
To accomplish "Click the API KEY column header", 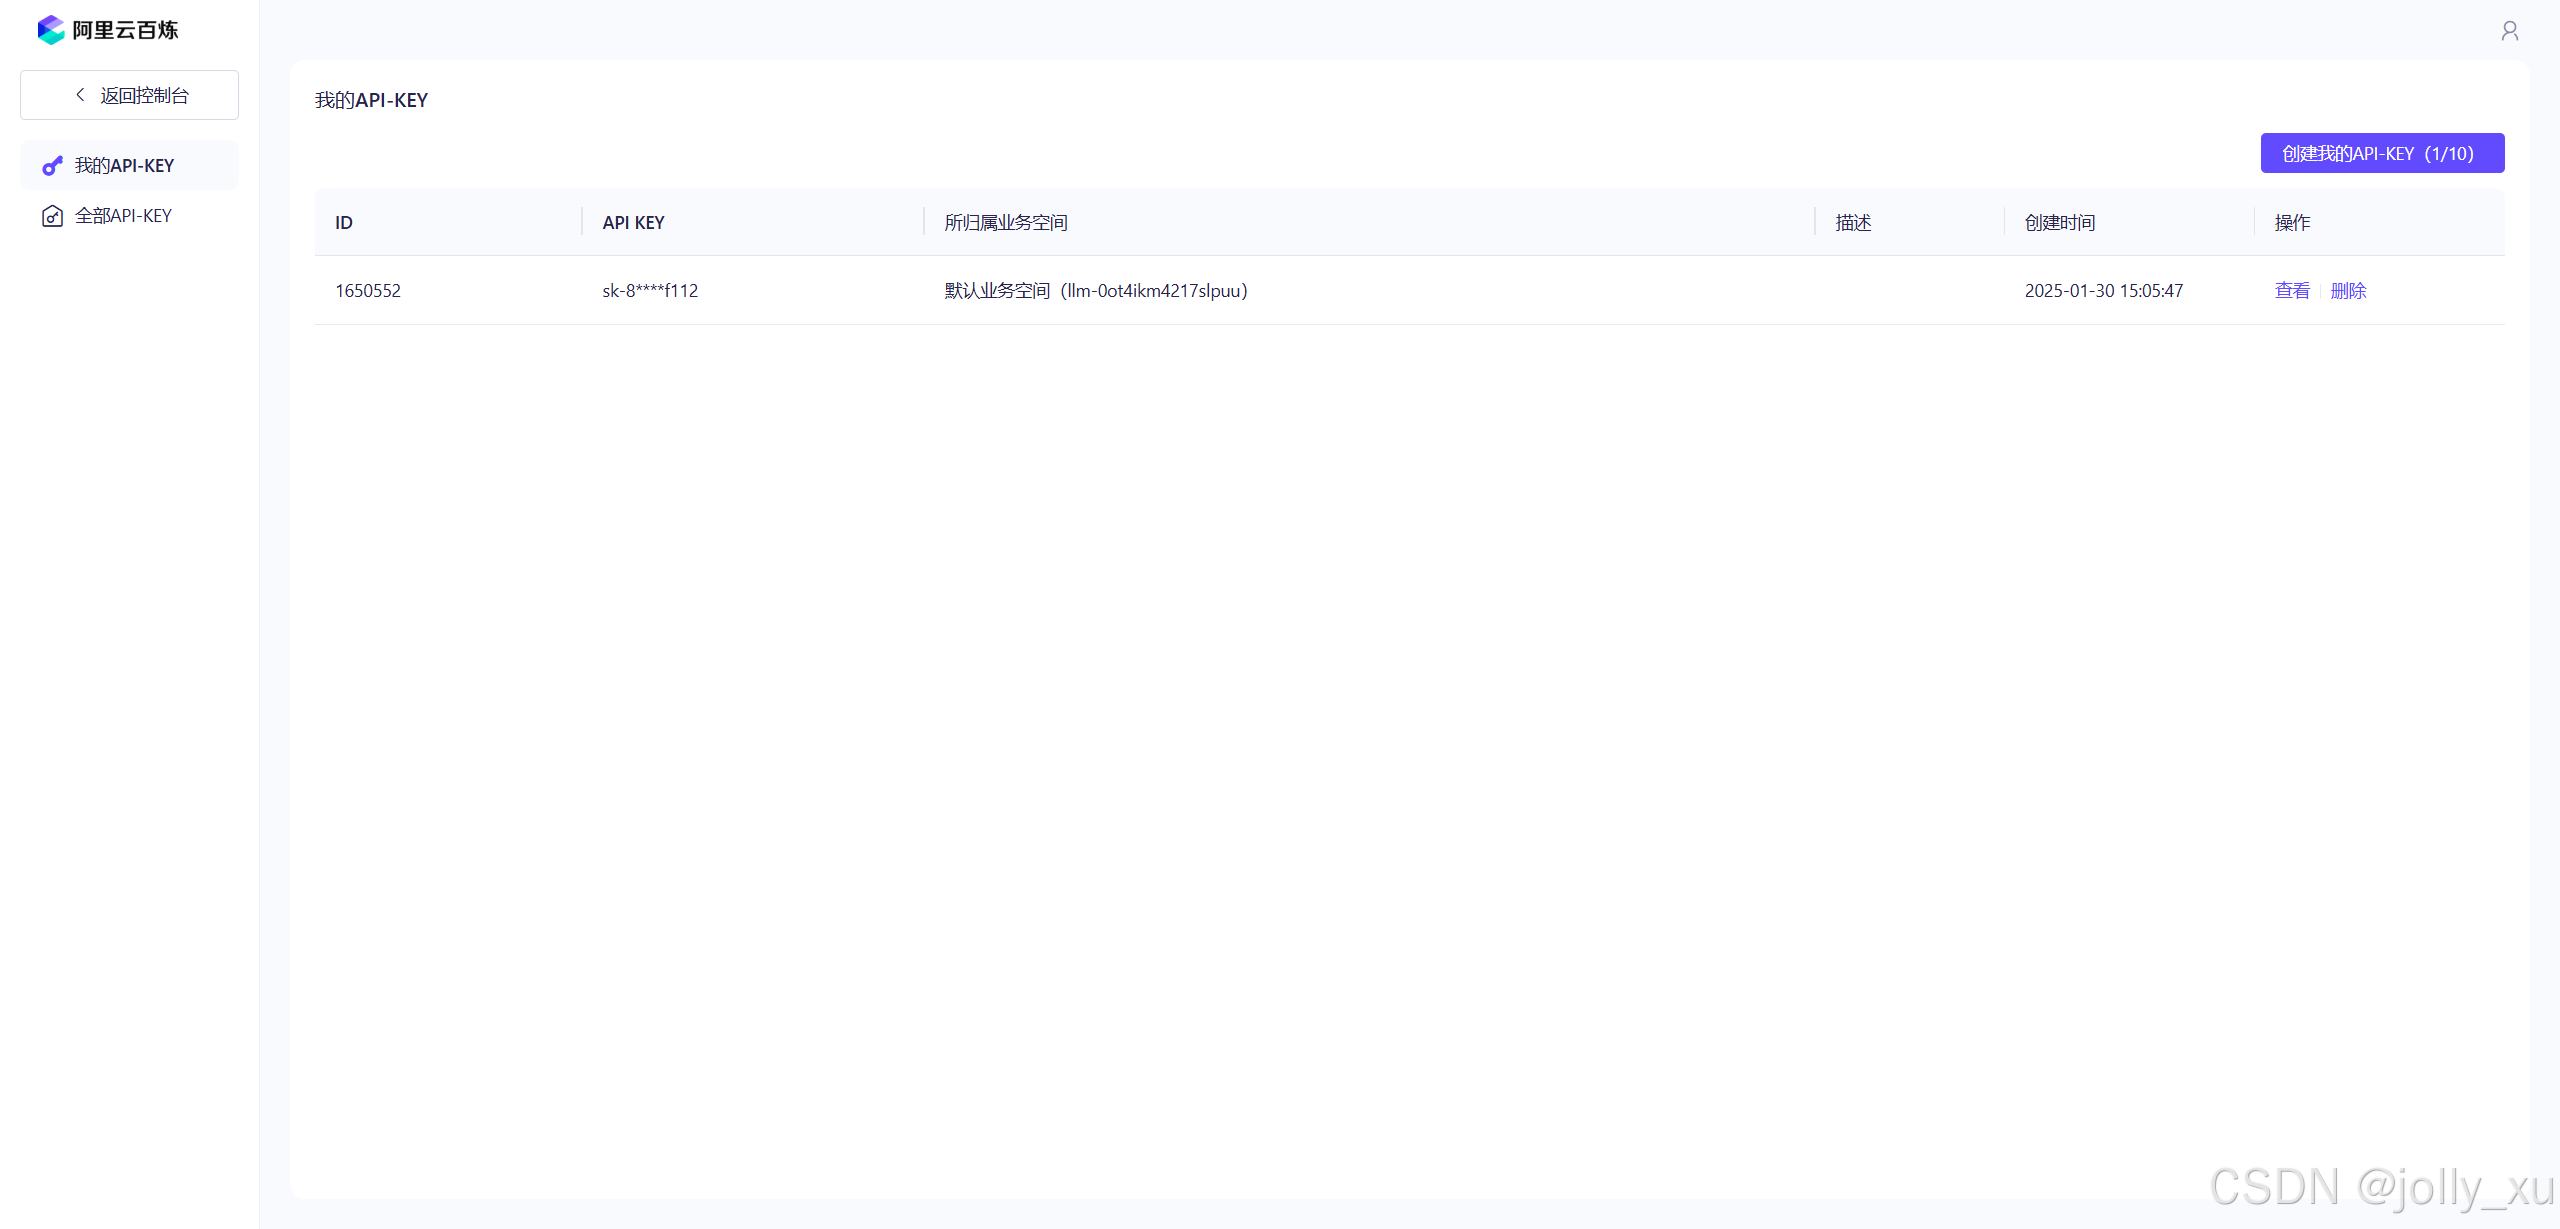I will click(x=633, y=223).
